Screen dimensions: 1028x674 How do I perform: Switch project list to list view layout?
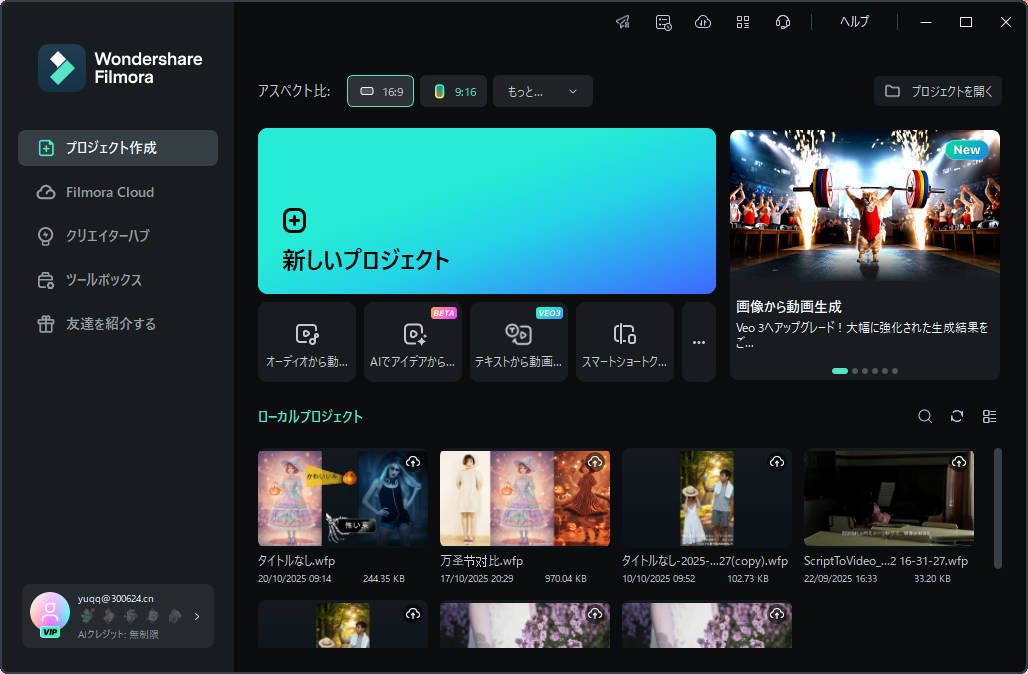click(x=990, y=416)
